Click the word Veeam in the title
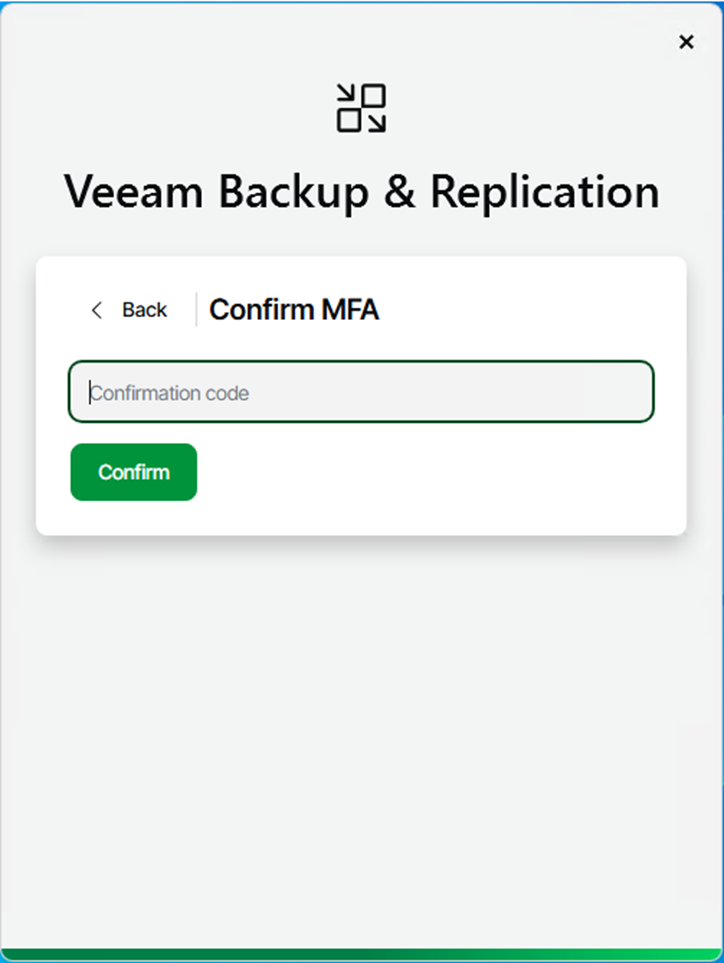This screenshot has height=963, width=724. [x=135, y=191]
